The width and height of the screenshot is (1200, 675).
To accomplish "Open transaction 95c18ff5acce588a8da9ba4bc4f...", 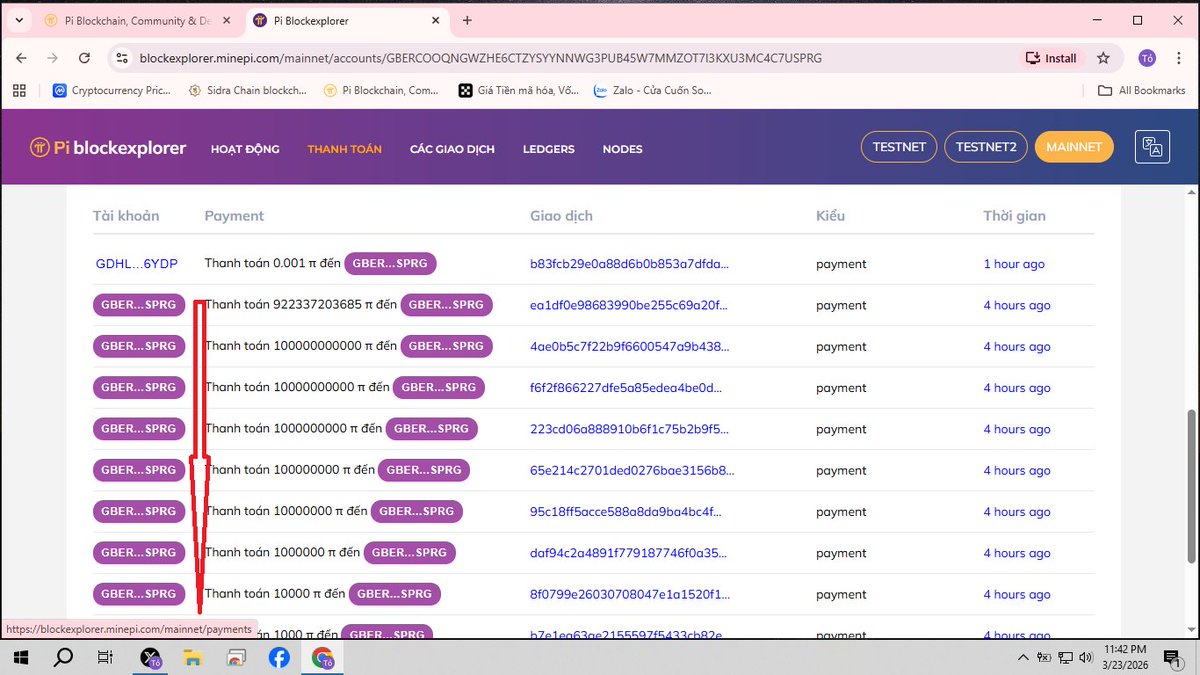I will [626, 511].
